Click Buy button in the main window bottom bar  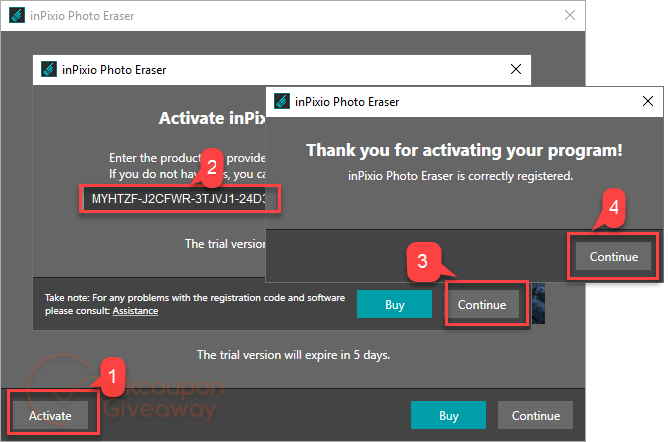(448, 415)
